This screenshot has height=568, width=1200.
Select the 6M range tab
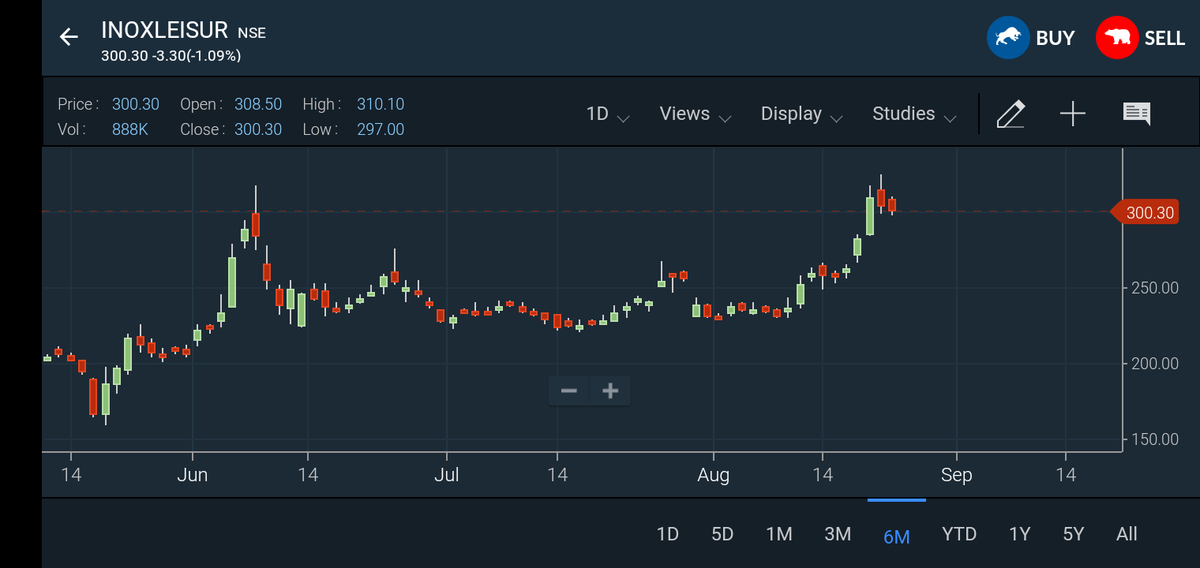[x=897, y=535]
